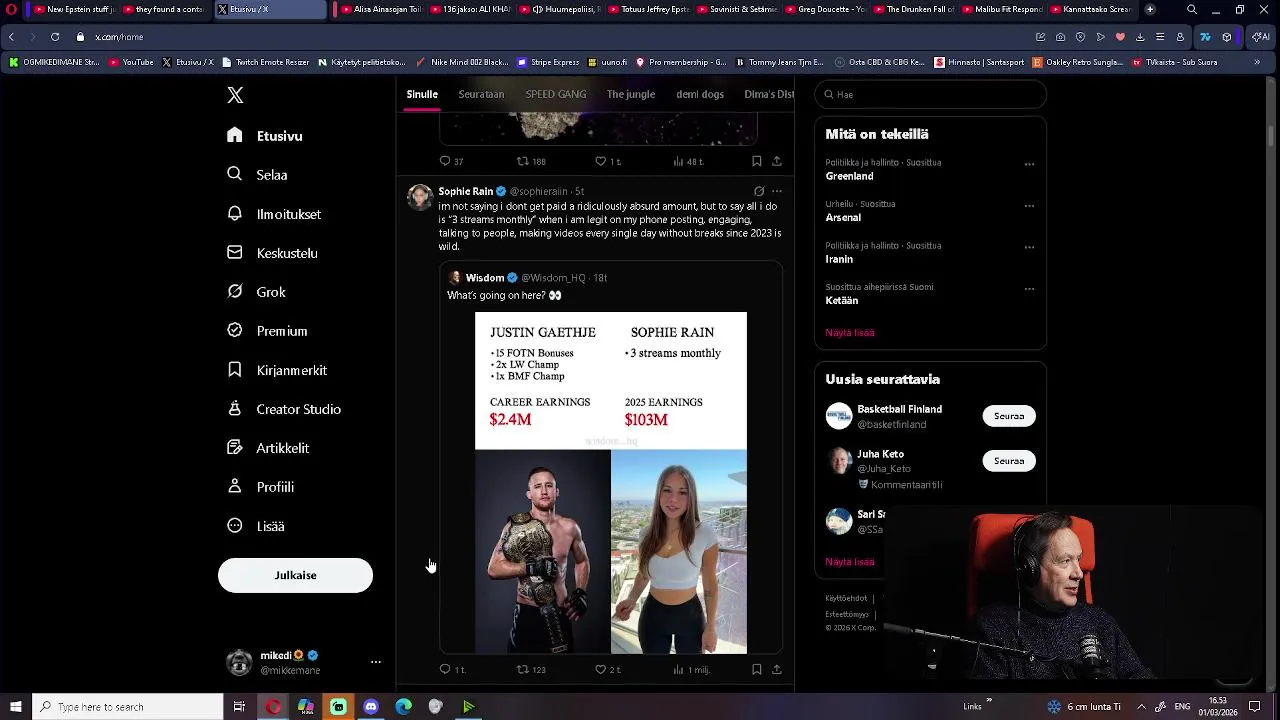The image size is (1280, 720).
Task: Click the Julkaise post button
Action: pyautogui.click(x=295, y=575)
